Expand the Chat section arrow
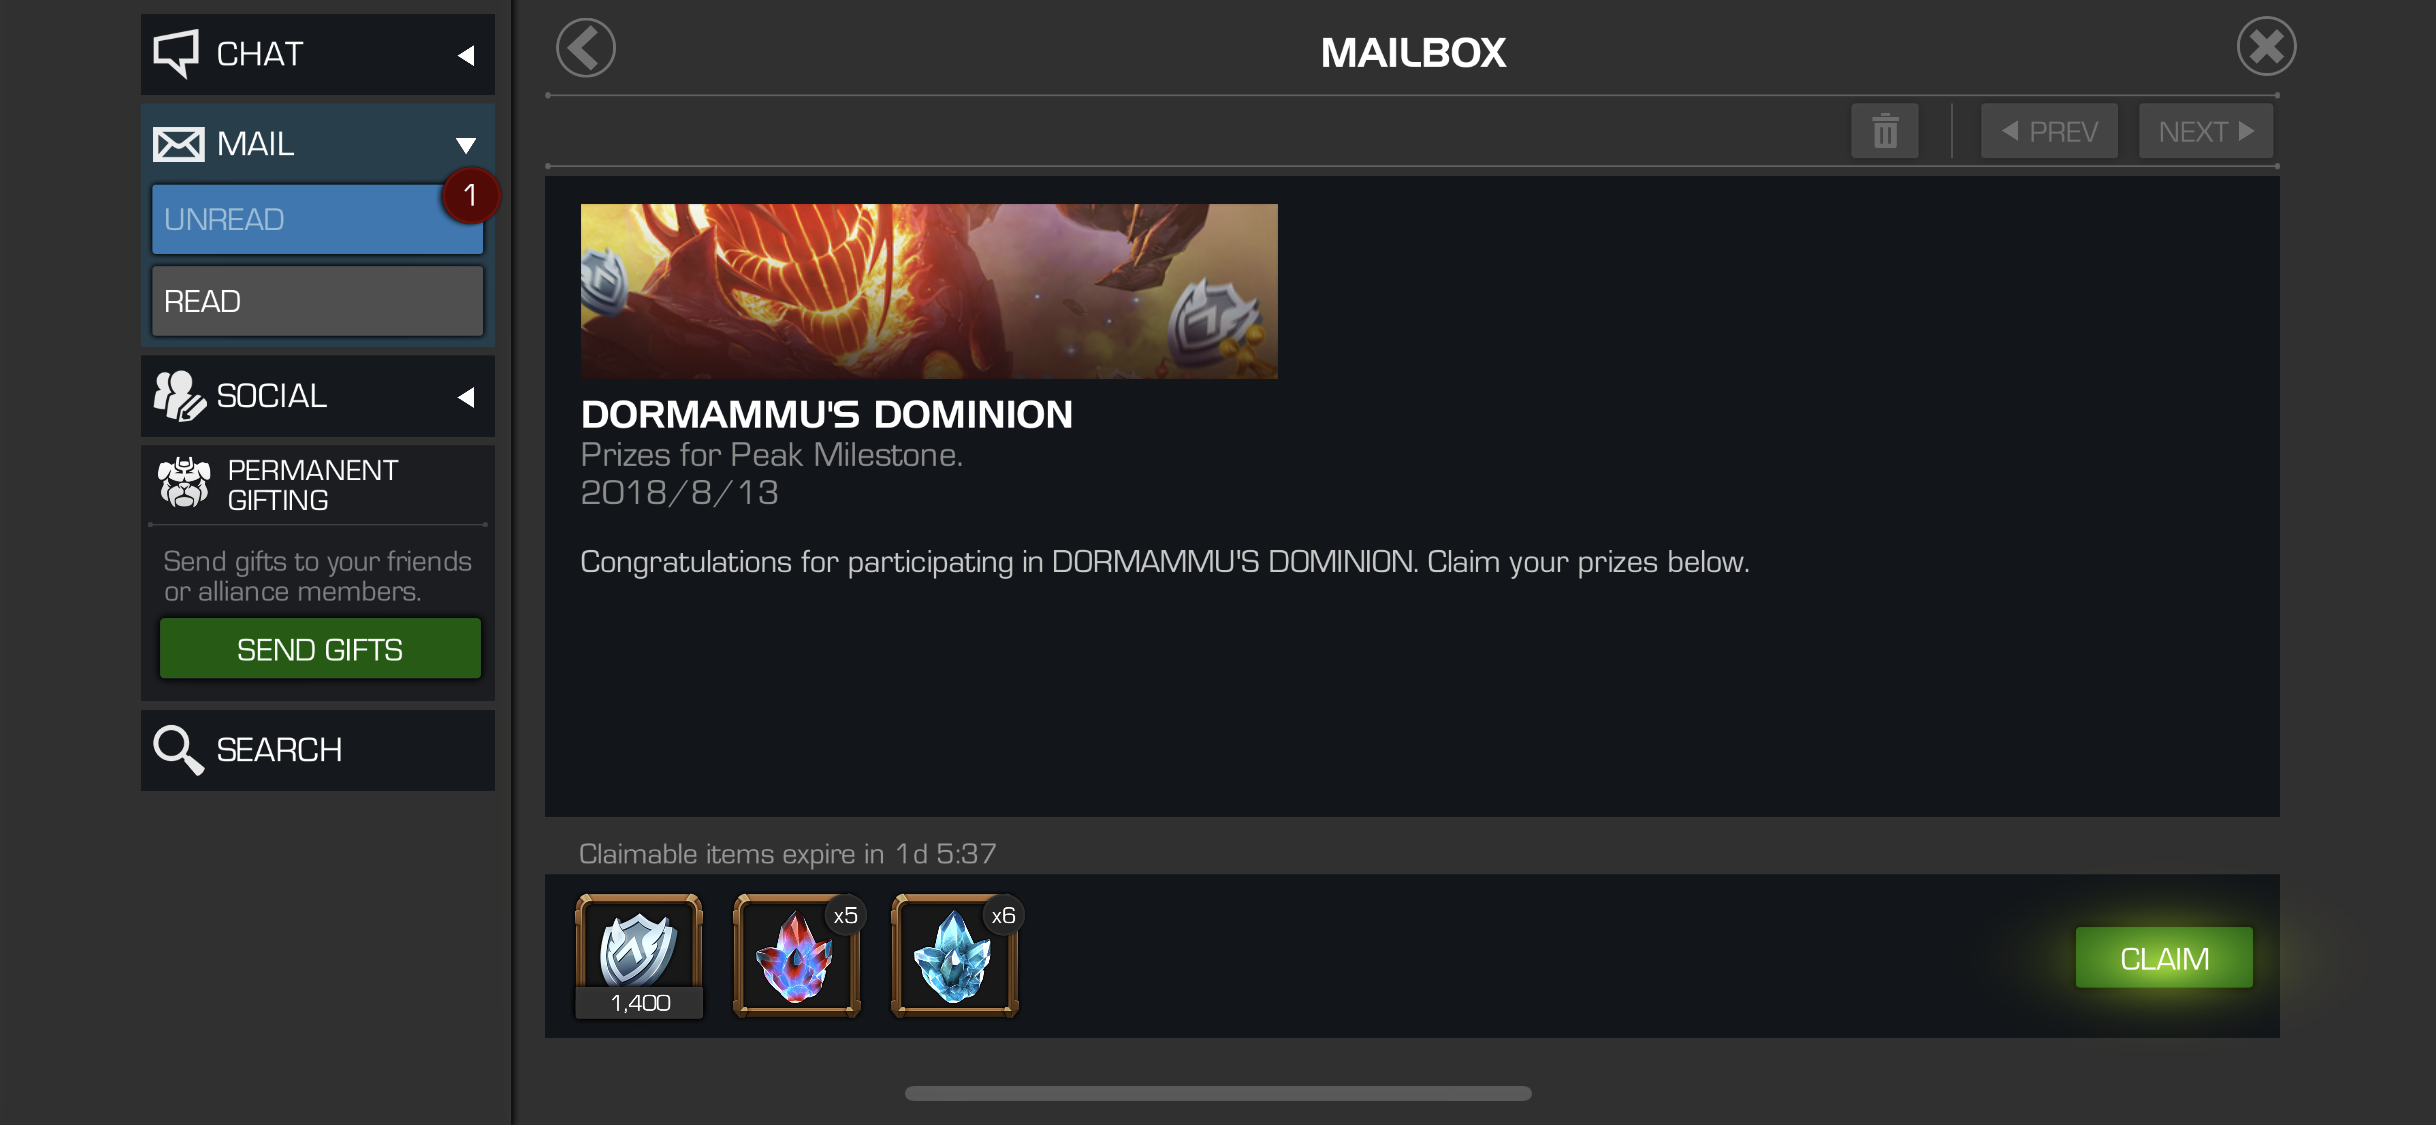The height and width of the screenshot is (1125, 2436). pyautogui.click(x=466, y=55)
